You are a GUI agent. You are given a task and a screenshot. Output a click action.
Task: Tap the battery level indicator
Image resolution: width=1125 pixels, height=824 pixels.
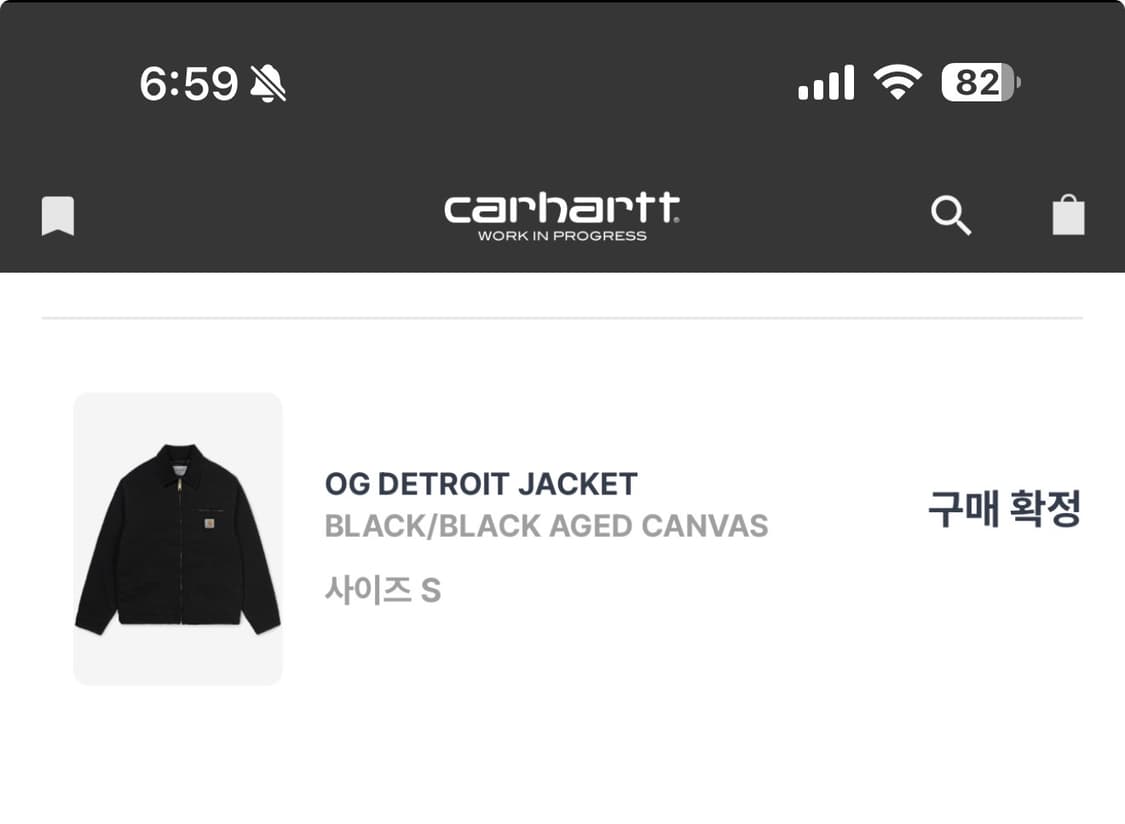(x=980, y=82)
